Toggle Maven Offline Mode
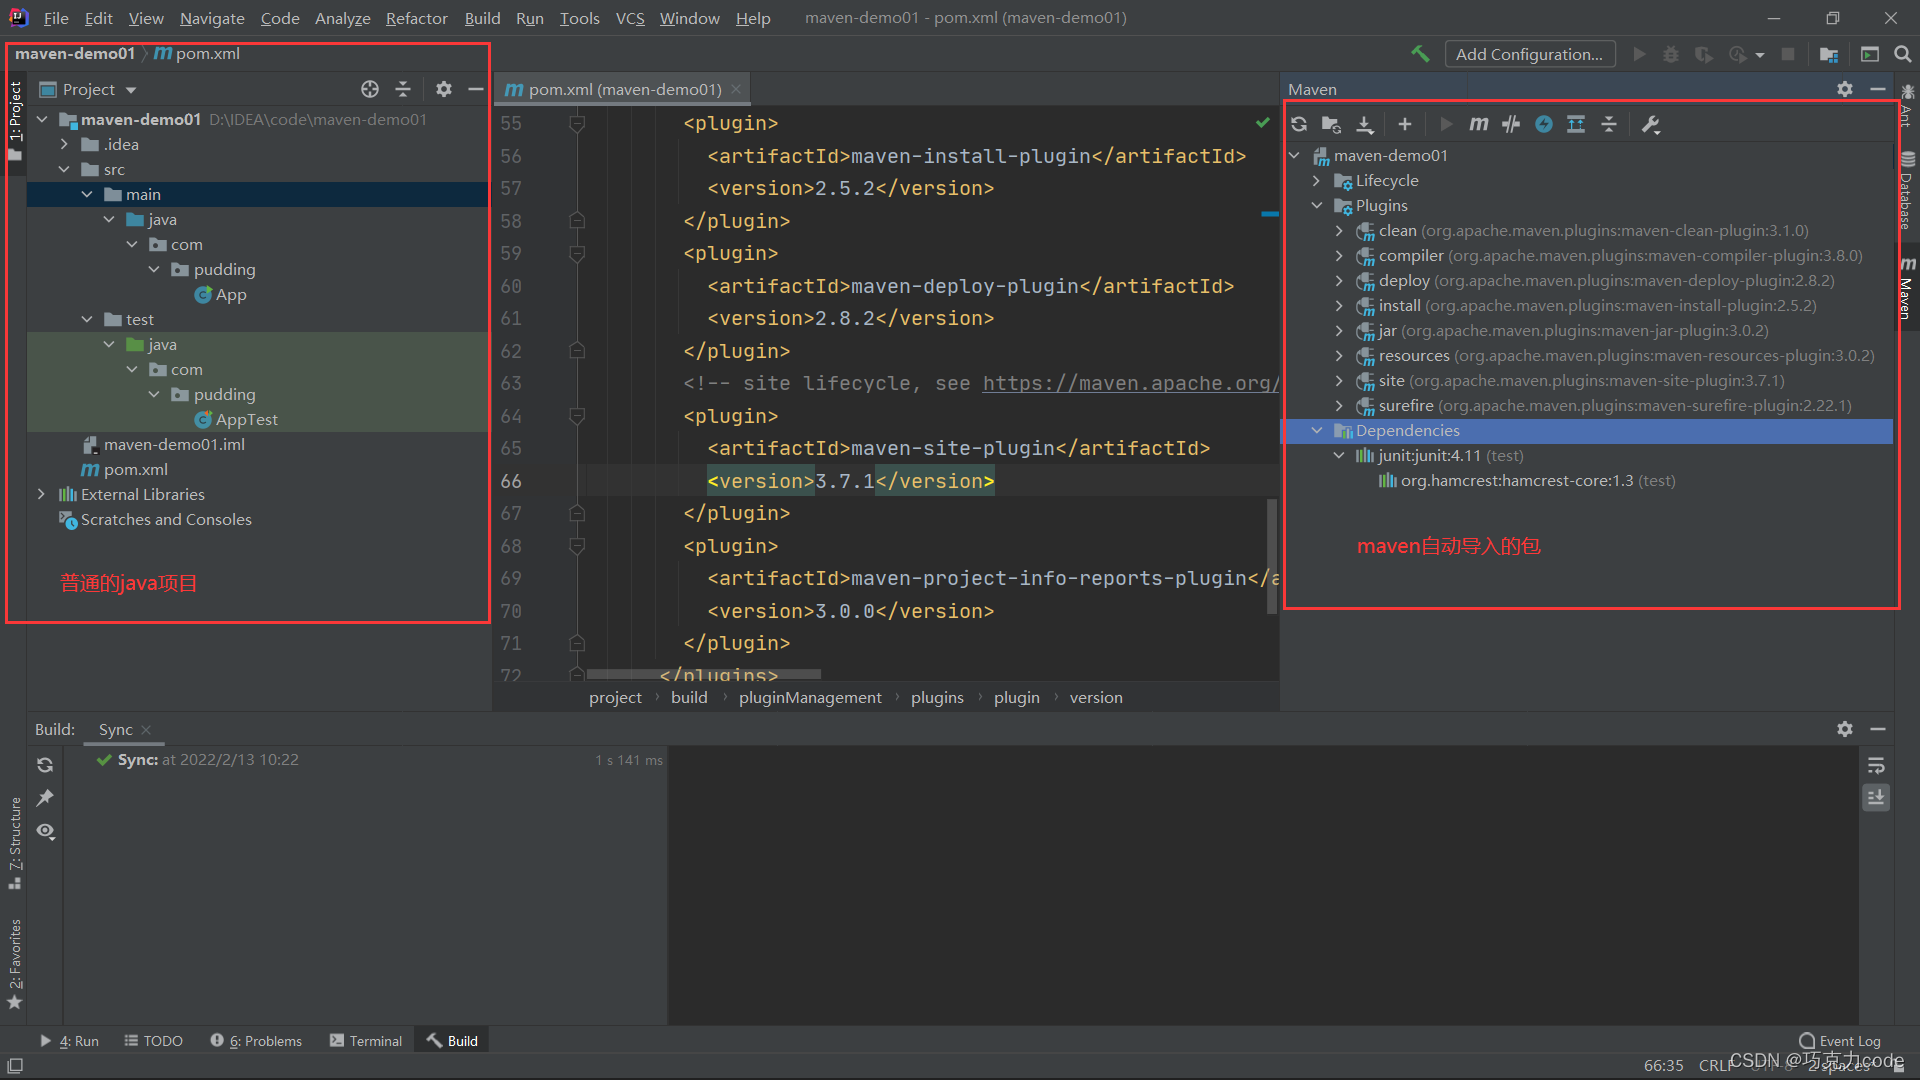Viewport: 1920px width, 1080px height. pos(1511,124)
